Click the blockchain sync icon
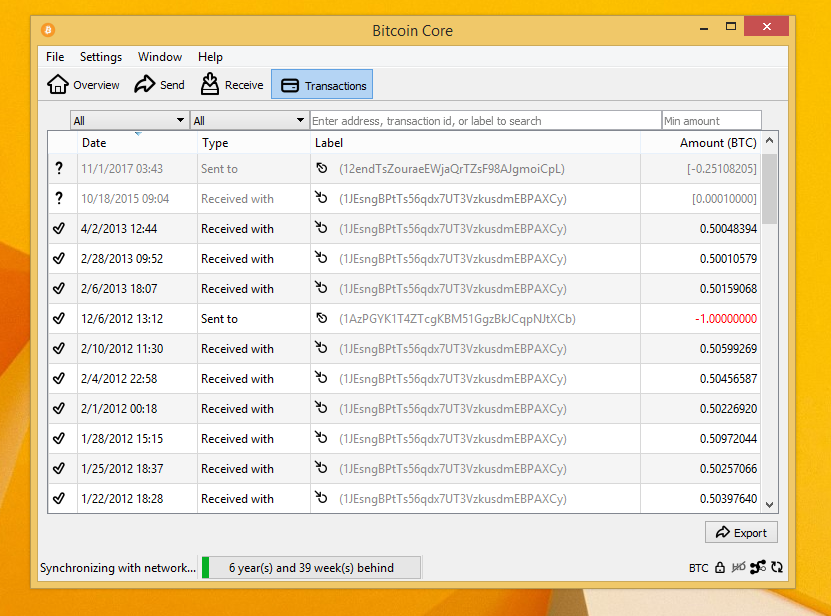The height and width of the screenshot is (616, 831). pos(777,567)
